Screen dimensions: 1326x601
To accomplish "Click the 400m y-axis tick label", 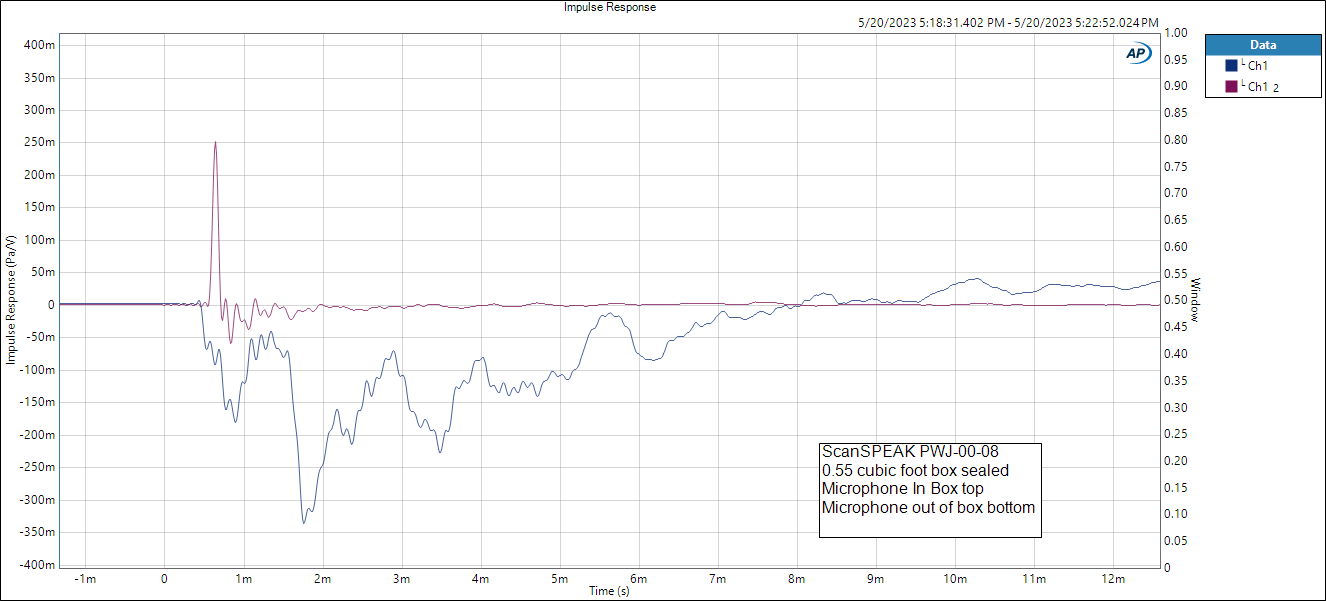I will point(39,45).
